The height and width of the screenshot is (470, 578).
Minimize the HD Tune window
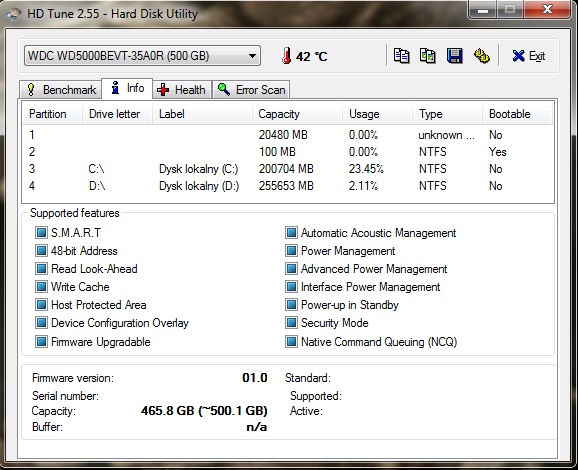coord(483,10)
